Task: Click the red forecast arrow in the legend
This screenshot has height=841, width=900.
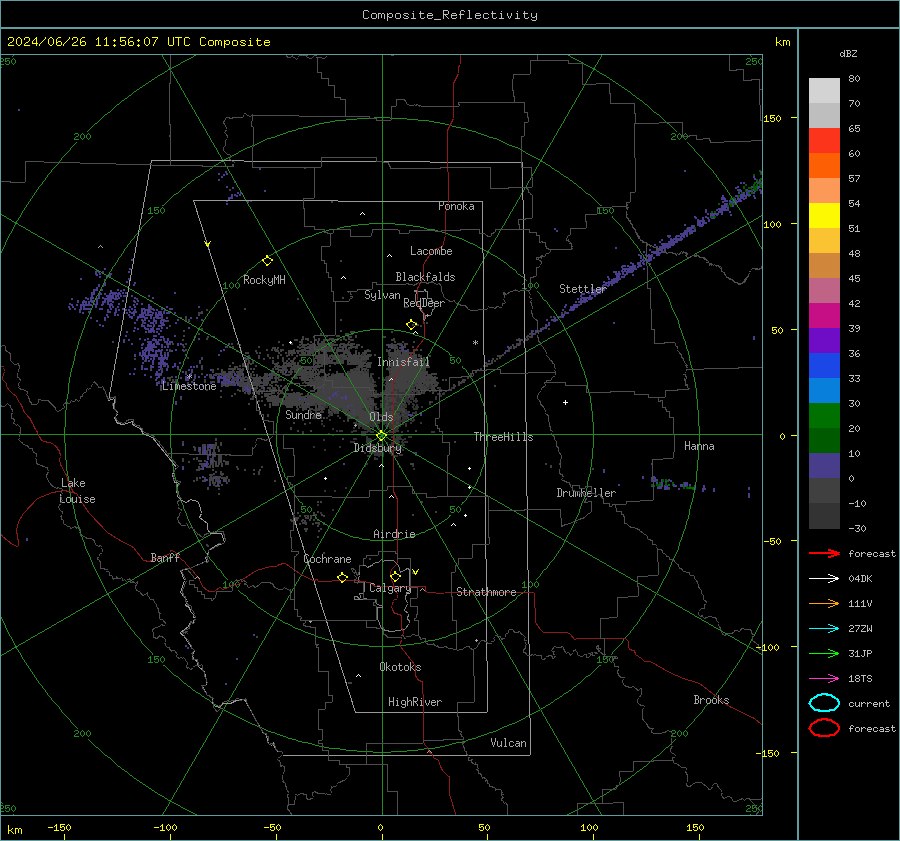Action: pos(824,553)
